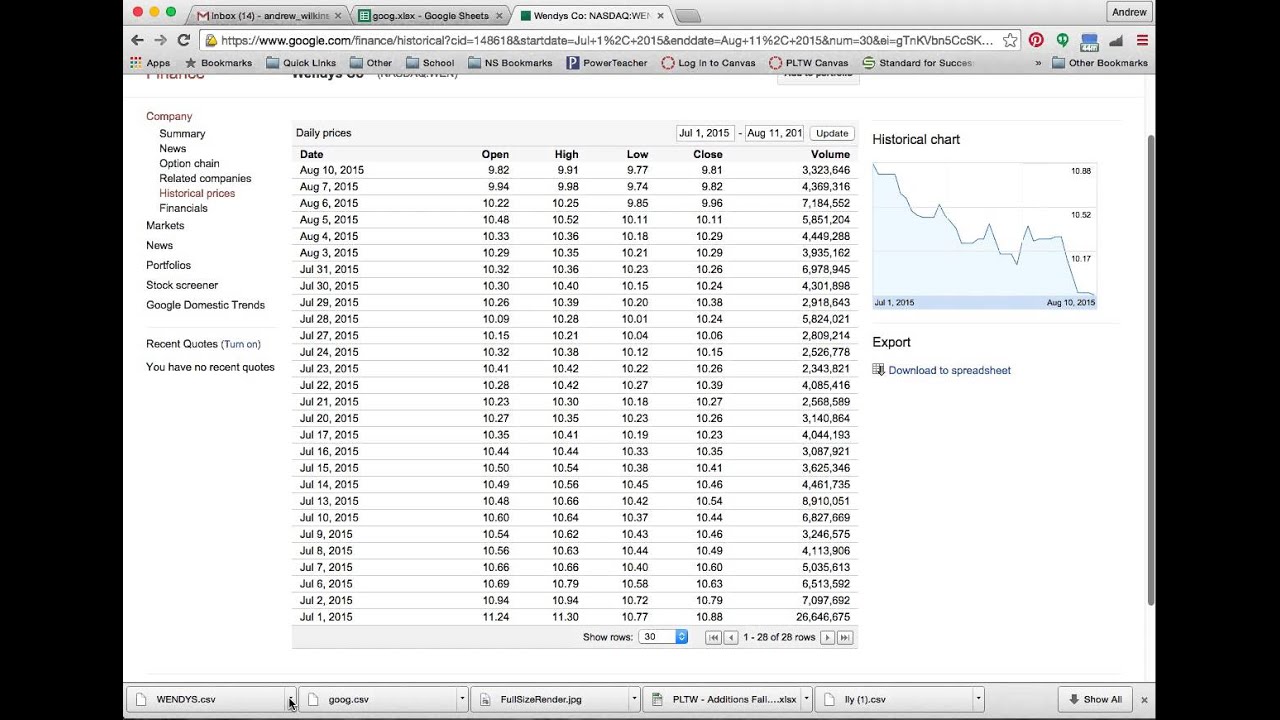This screenshot has height=720, width=1280.
Task: Expand the goog.csv download options arrow
Action: click(462, 699)
